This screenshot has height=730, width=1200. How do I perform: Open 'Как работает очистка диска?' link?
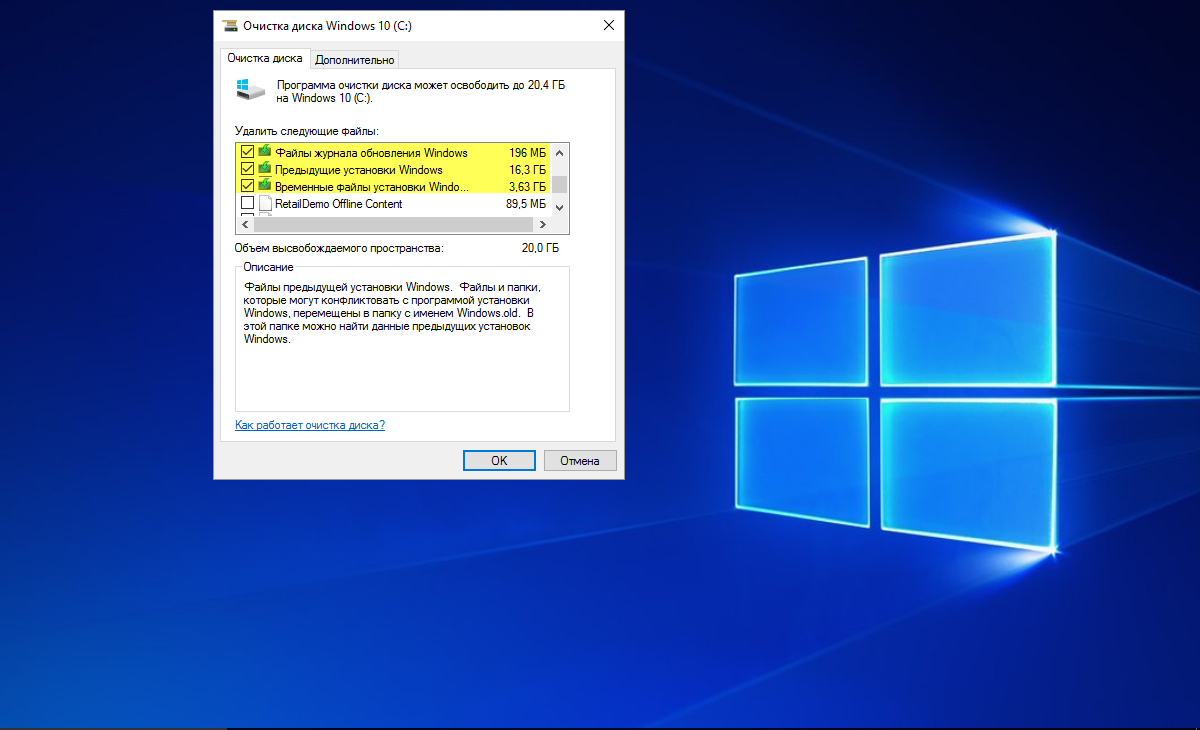click(309, 425)
